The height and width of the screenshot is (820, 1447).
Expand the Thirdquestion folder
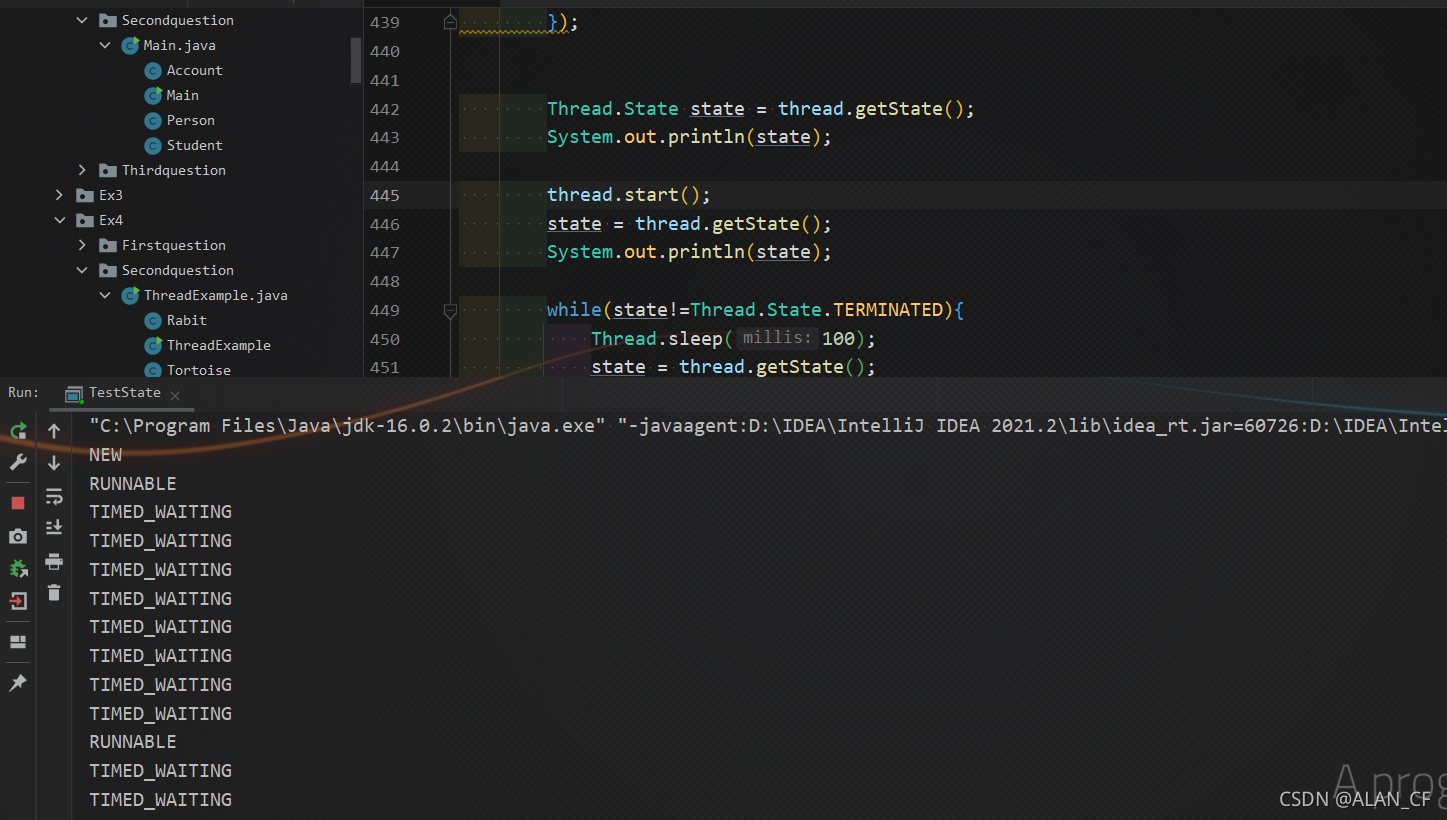[x=82, y=170]
